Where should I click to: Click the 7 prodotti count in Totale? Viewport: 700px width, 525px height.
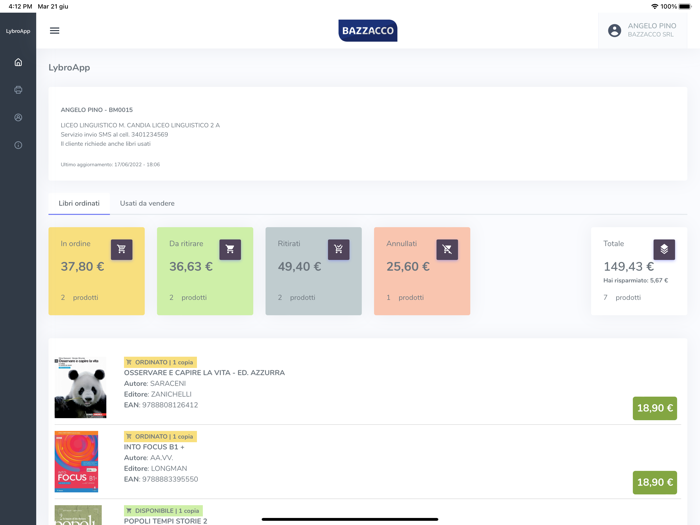click(622, 297)
